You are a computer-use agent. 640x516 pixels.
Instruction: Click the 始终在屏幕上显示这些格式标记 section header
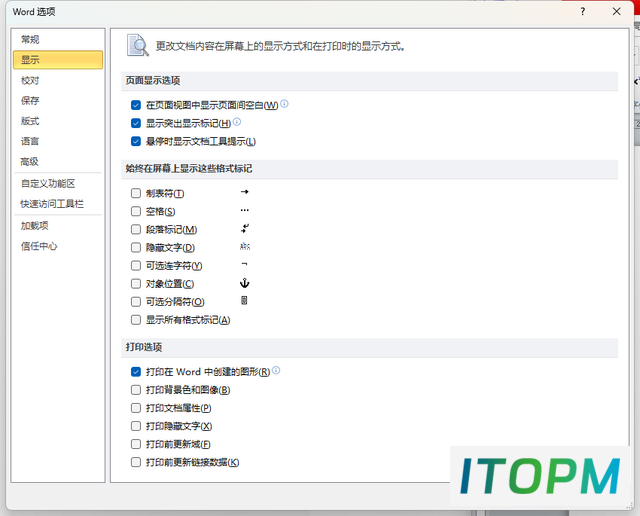pos(369,169)
